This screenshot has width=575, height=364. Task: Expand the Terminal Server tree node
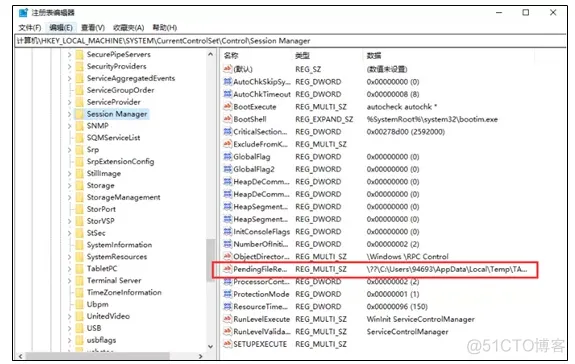click(x=69, y=281)
